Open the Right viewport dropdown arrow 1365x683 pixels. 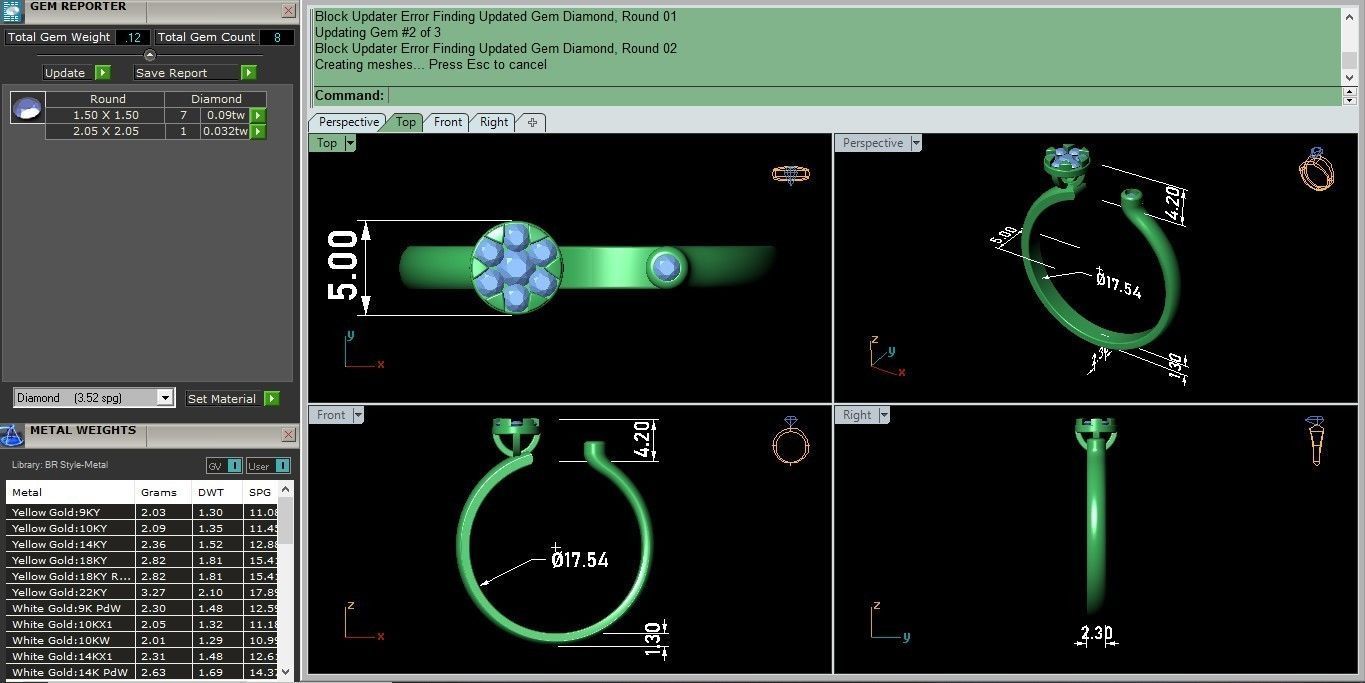tap(884, 415)
